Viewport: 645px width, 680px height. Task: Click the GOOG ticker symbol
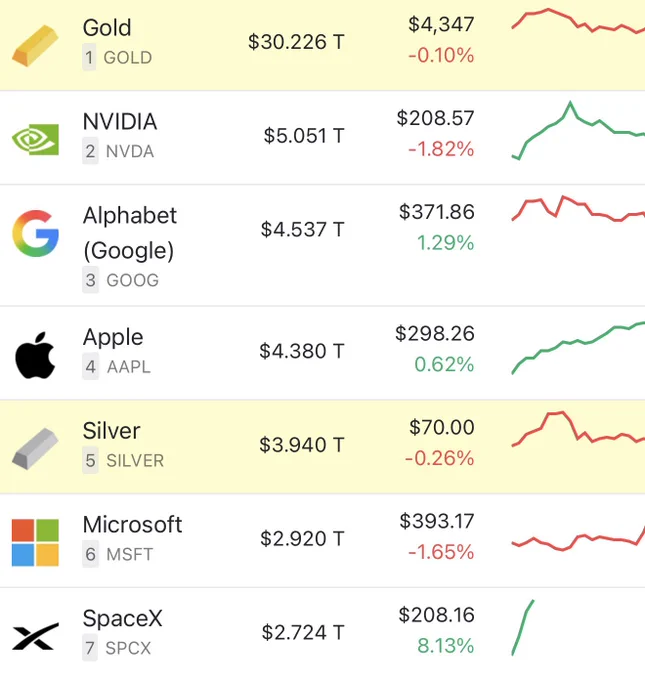pos(133,280)
